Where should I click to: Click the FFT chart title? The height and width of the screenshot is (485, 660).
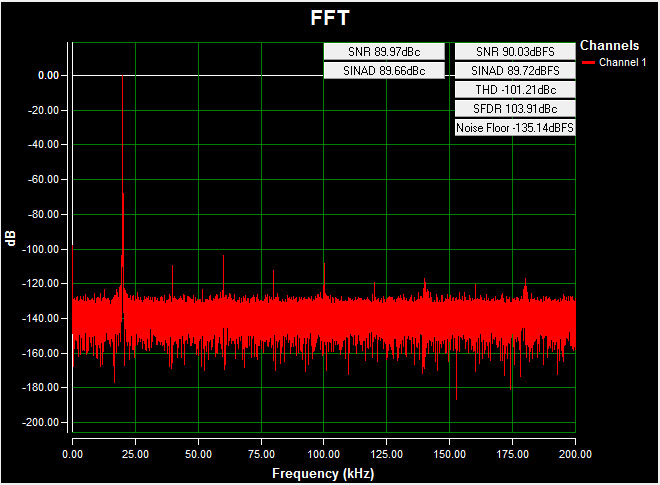(330, 18)
